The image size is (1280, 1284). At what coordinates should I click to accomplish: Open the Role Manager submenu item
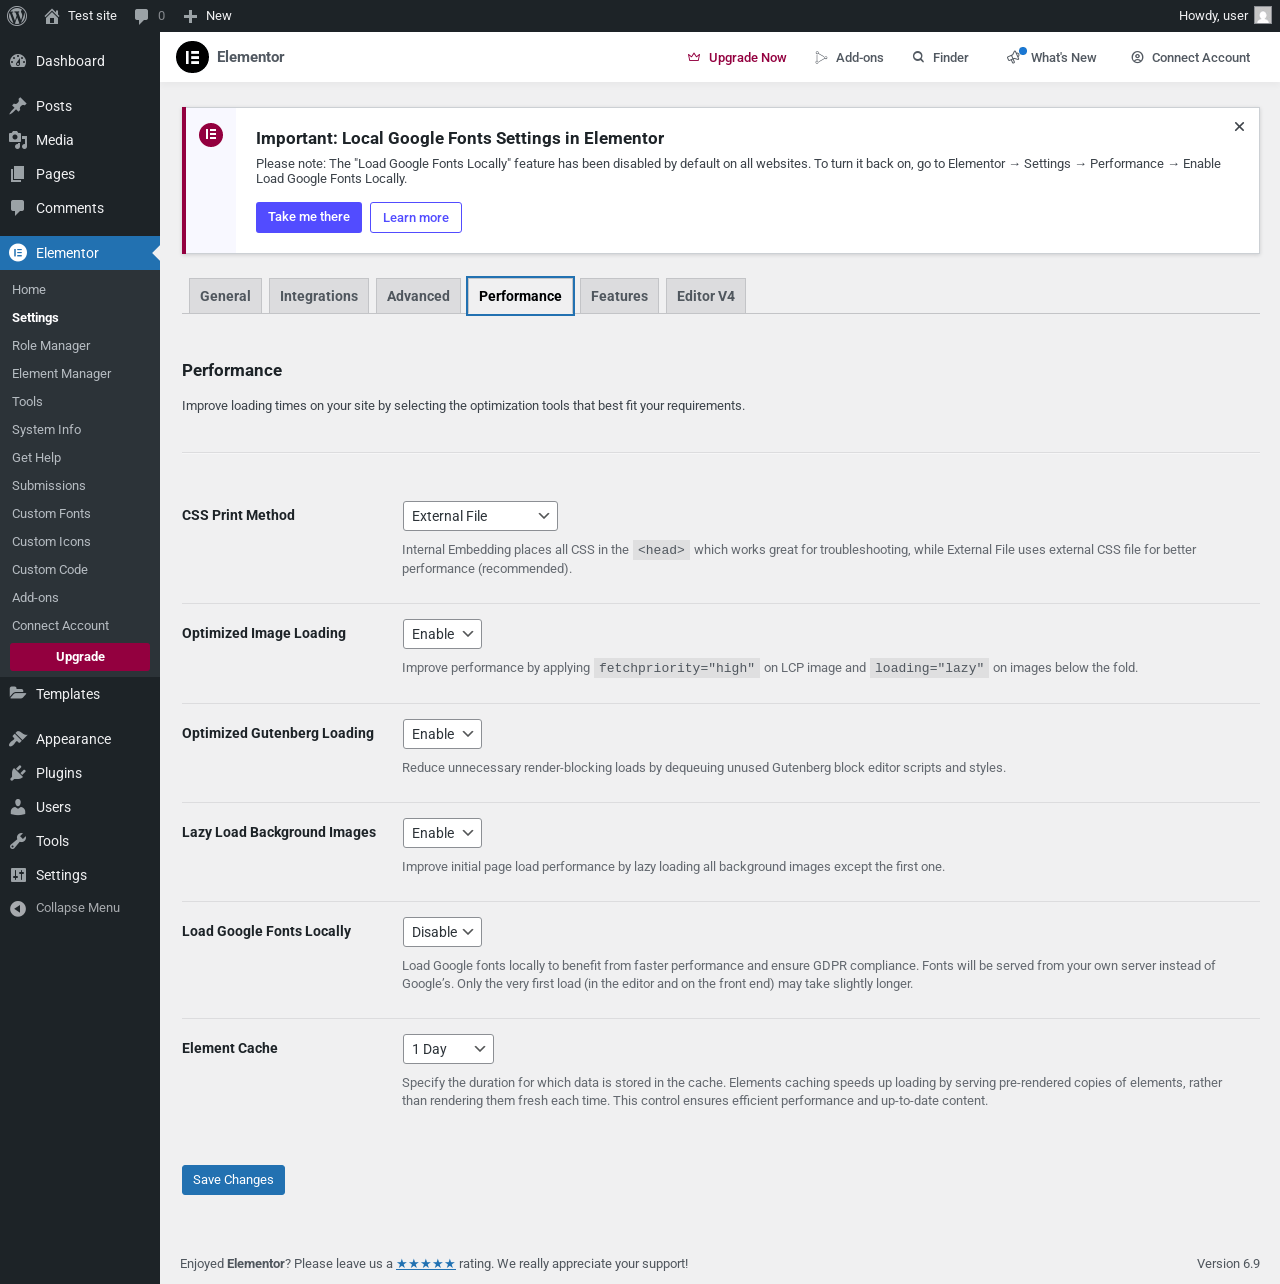coord(51,346)
